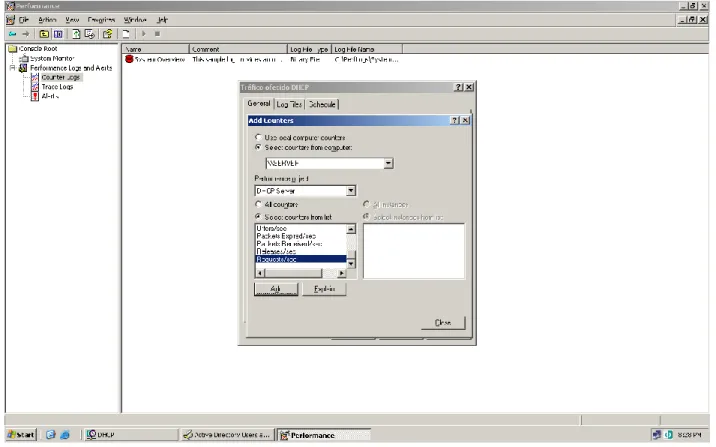Click the Back arrow in the toolbar
Image resolution: width=716 pixels, height=447 pixels.
12,34
